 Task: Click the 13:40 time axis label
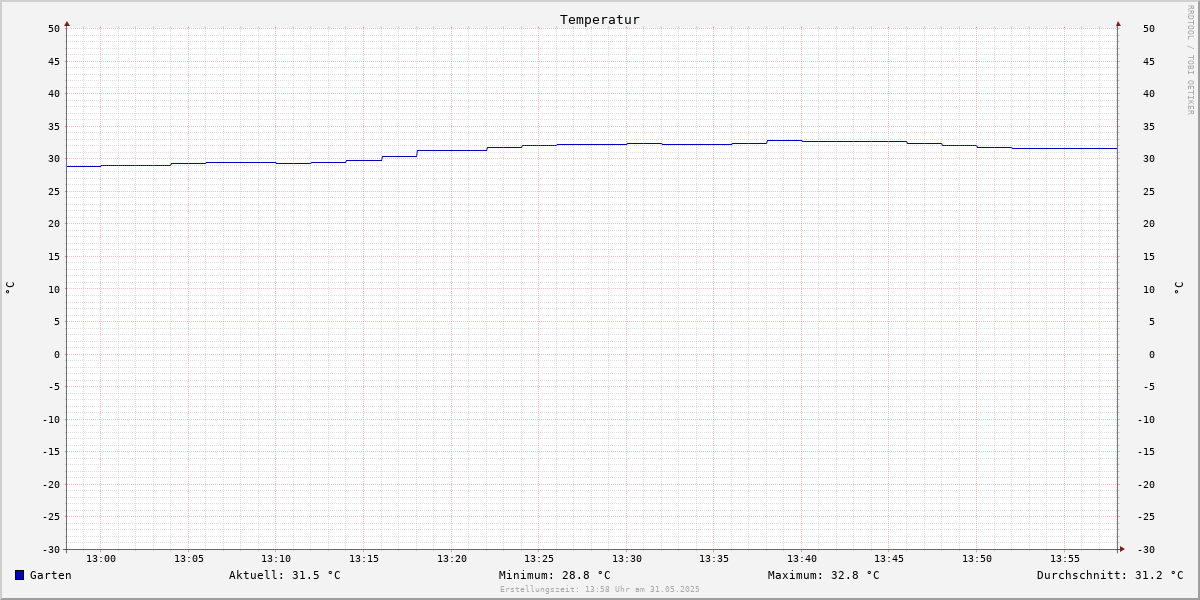(x=802, y=558)
